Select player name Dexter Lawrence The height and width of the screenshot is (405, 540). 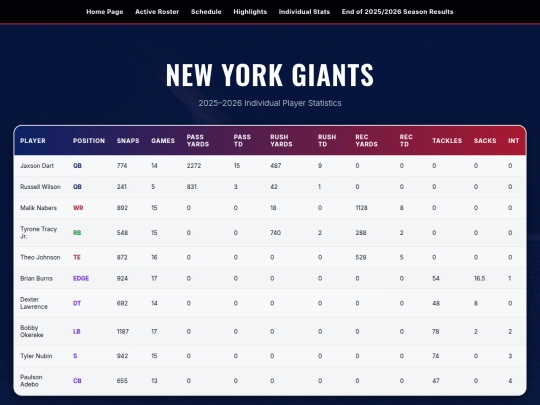pos(34,303)
